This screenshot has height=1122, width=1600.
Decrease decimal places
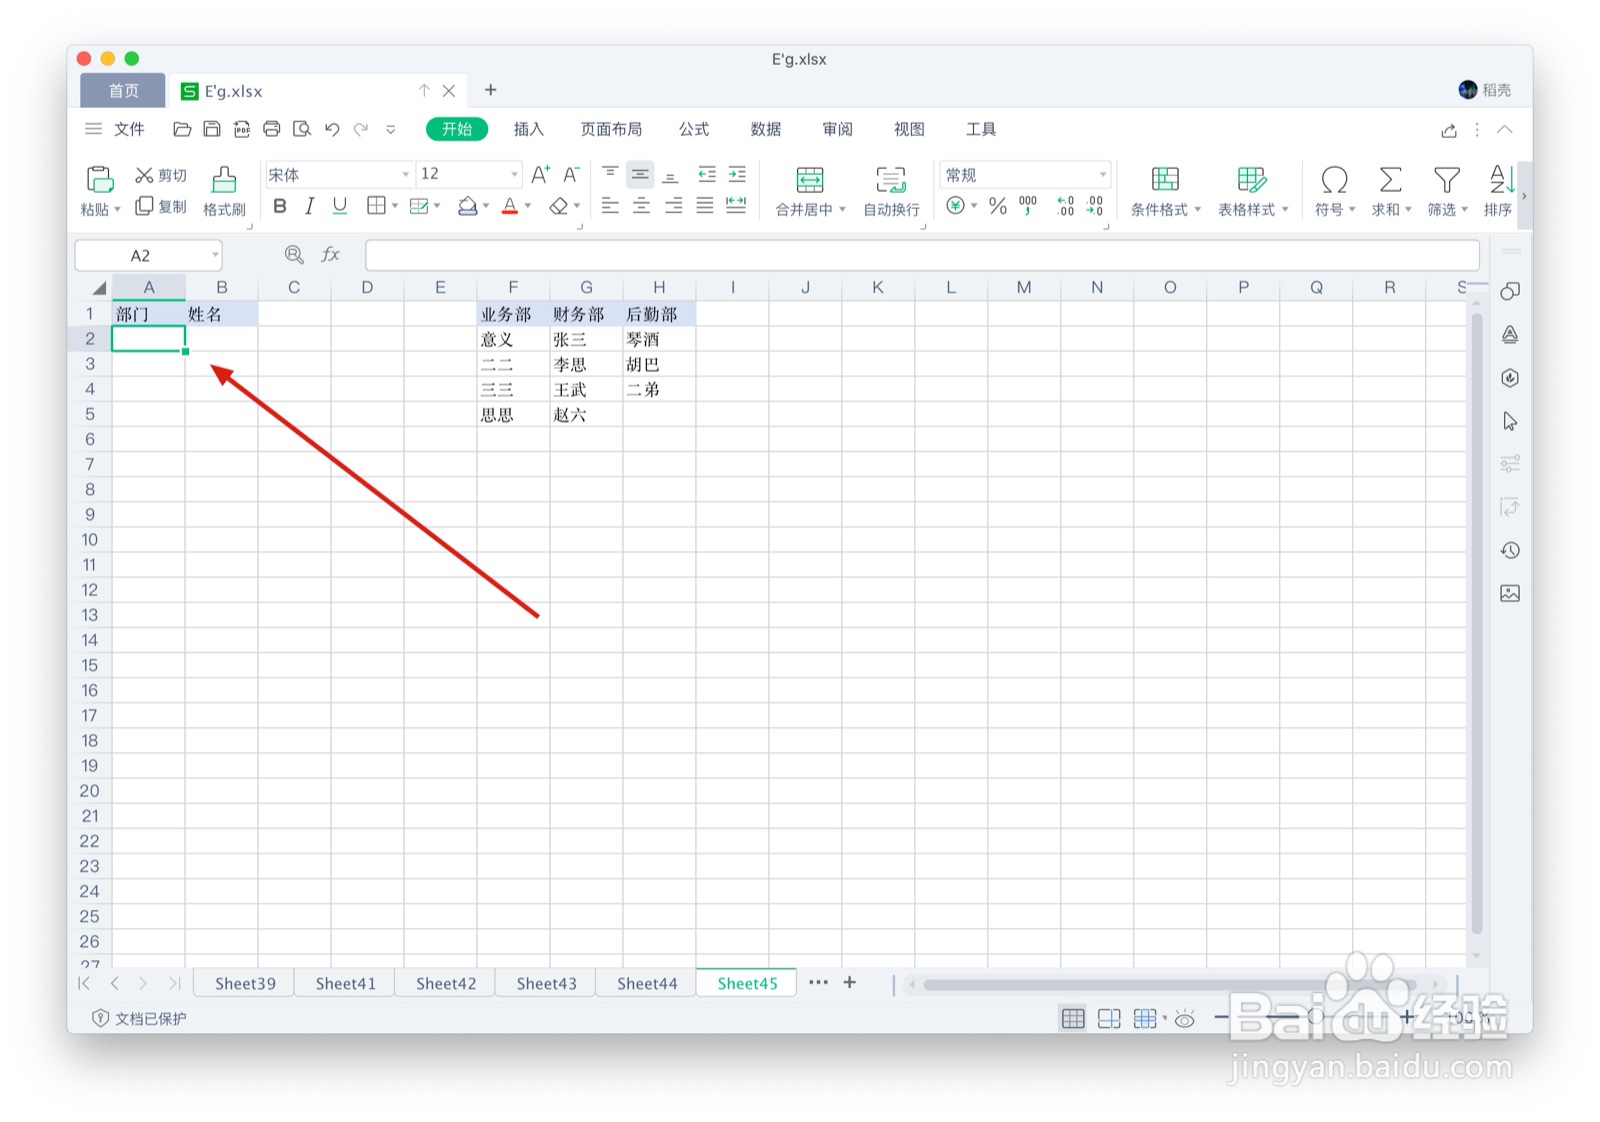1095,206
